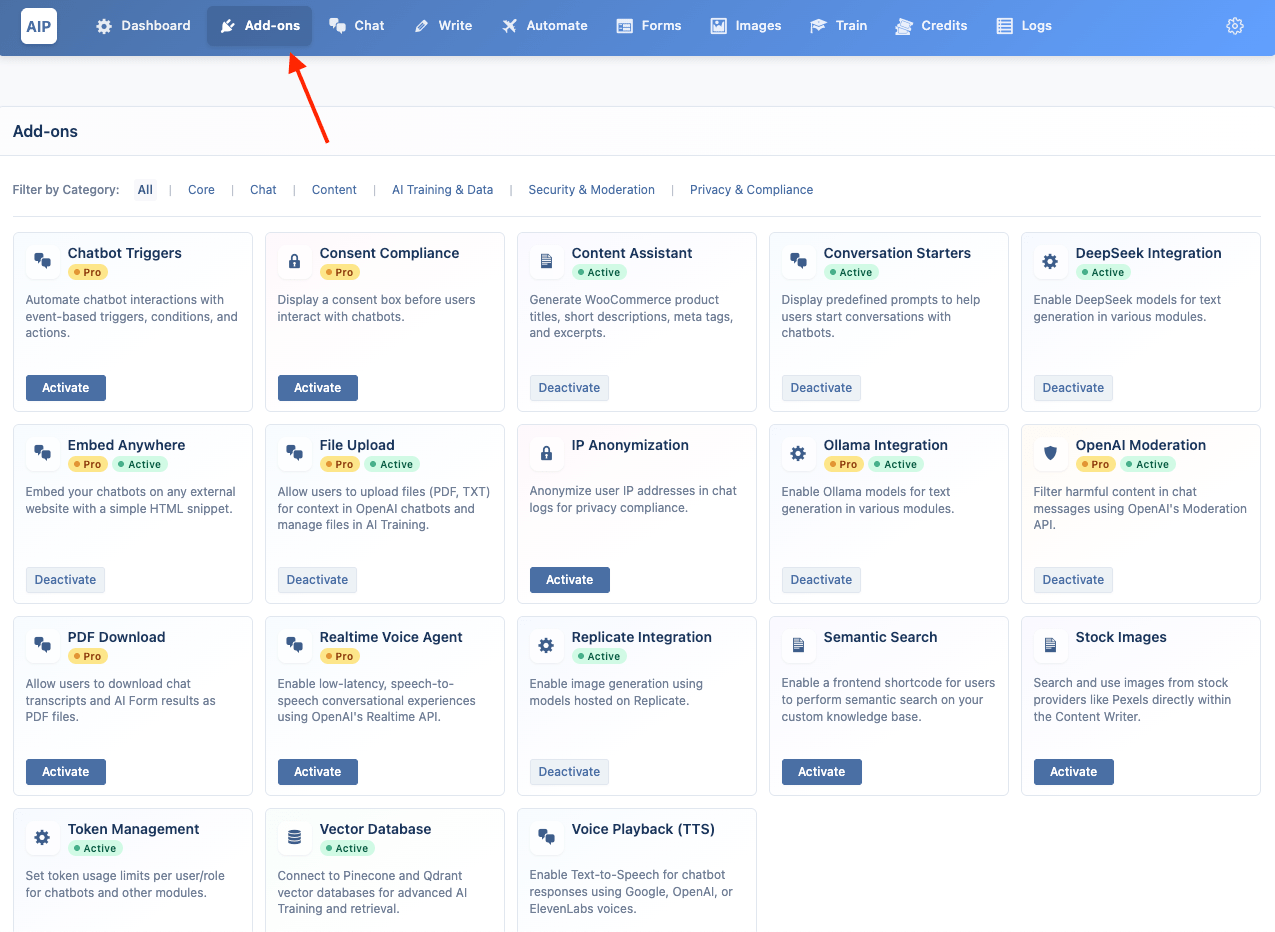1275x932 pixels.
Task: Activate the Consent Compliance add-on
Action: click(x=318, y=388)
